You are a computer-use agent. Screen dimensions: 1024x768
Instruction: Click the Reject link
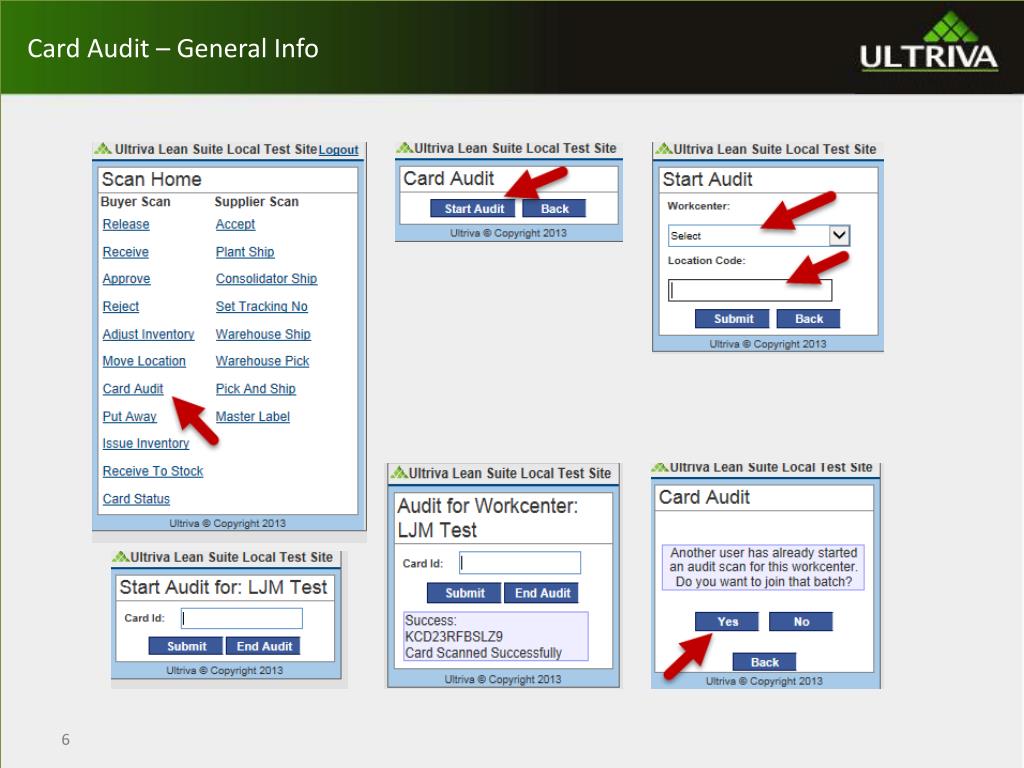click(x=121, y=306)
